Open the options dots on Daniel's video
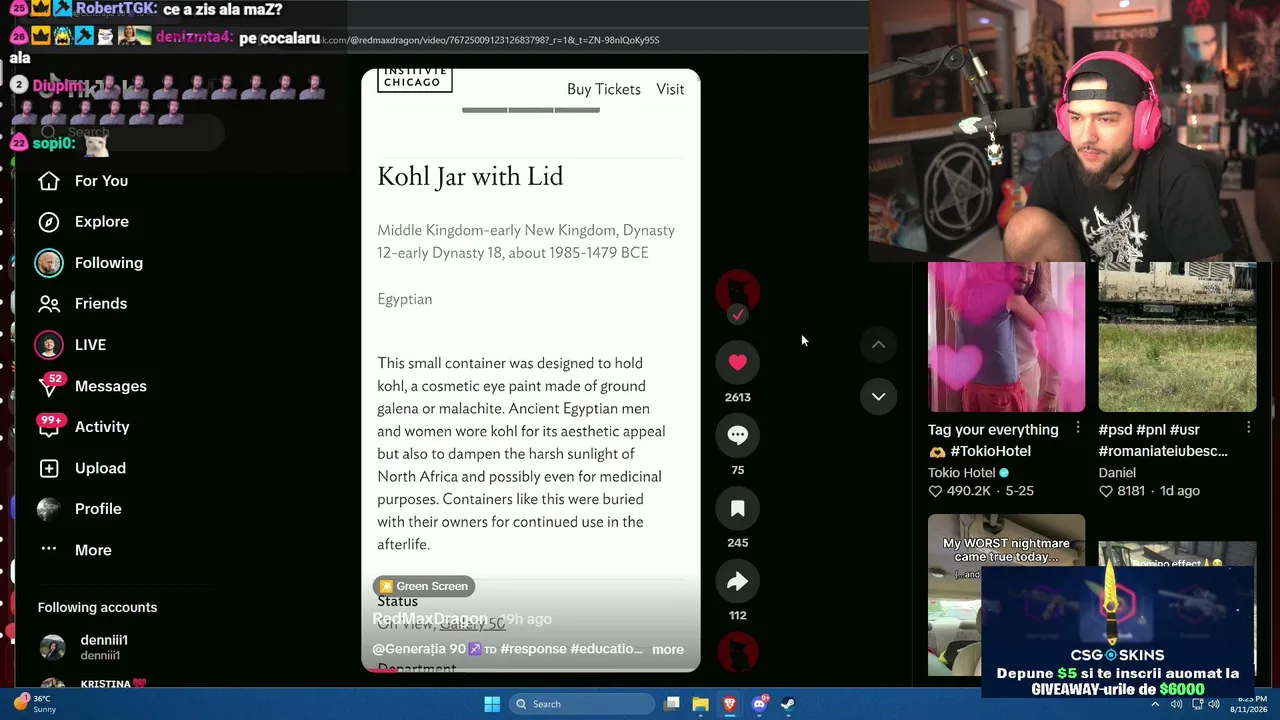This screenshot has width=1280, height=720. tap(1248, 428)
